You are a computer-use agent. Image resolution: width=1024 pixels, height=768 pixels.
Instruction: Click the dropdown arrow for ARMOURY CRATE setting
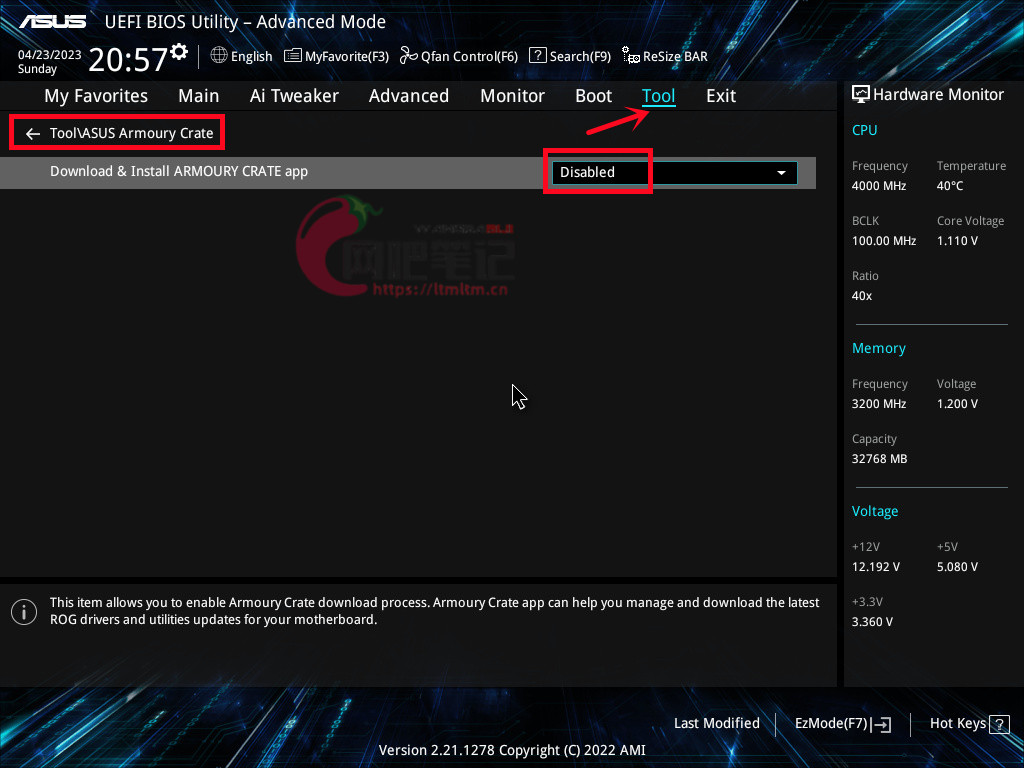tap(781, 173)
